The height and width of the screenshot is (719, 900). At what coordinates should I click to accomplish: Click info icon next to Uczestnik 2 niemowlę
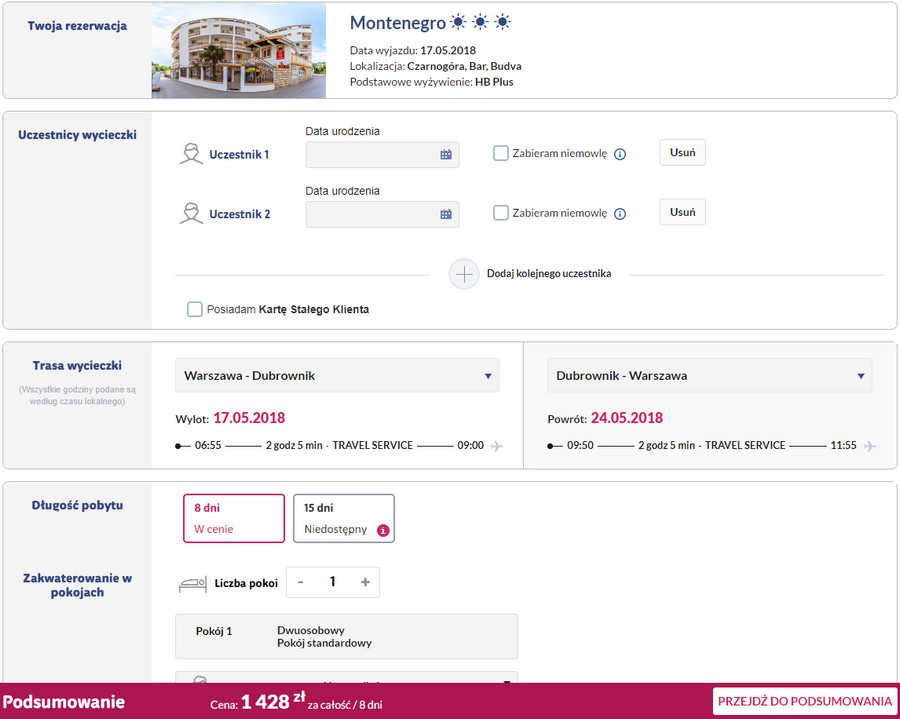coord(620,214)
